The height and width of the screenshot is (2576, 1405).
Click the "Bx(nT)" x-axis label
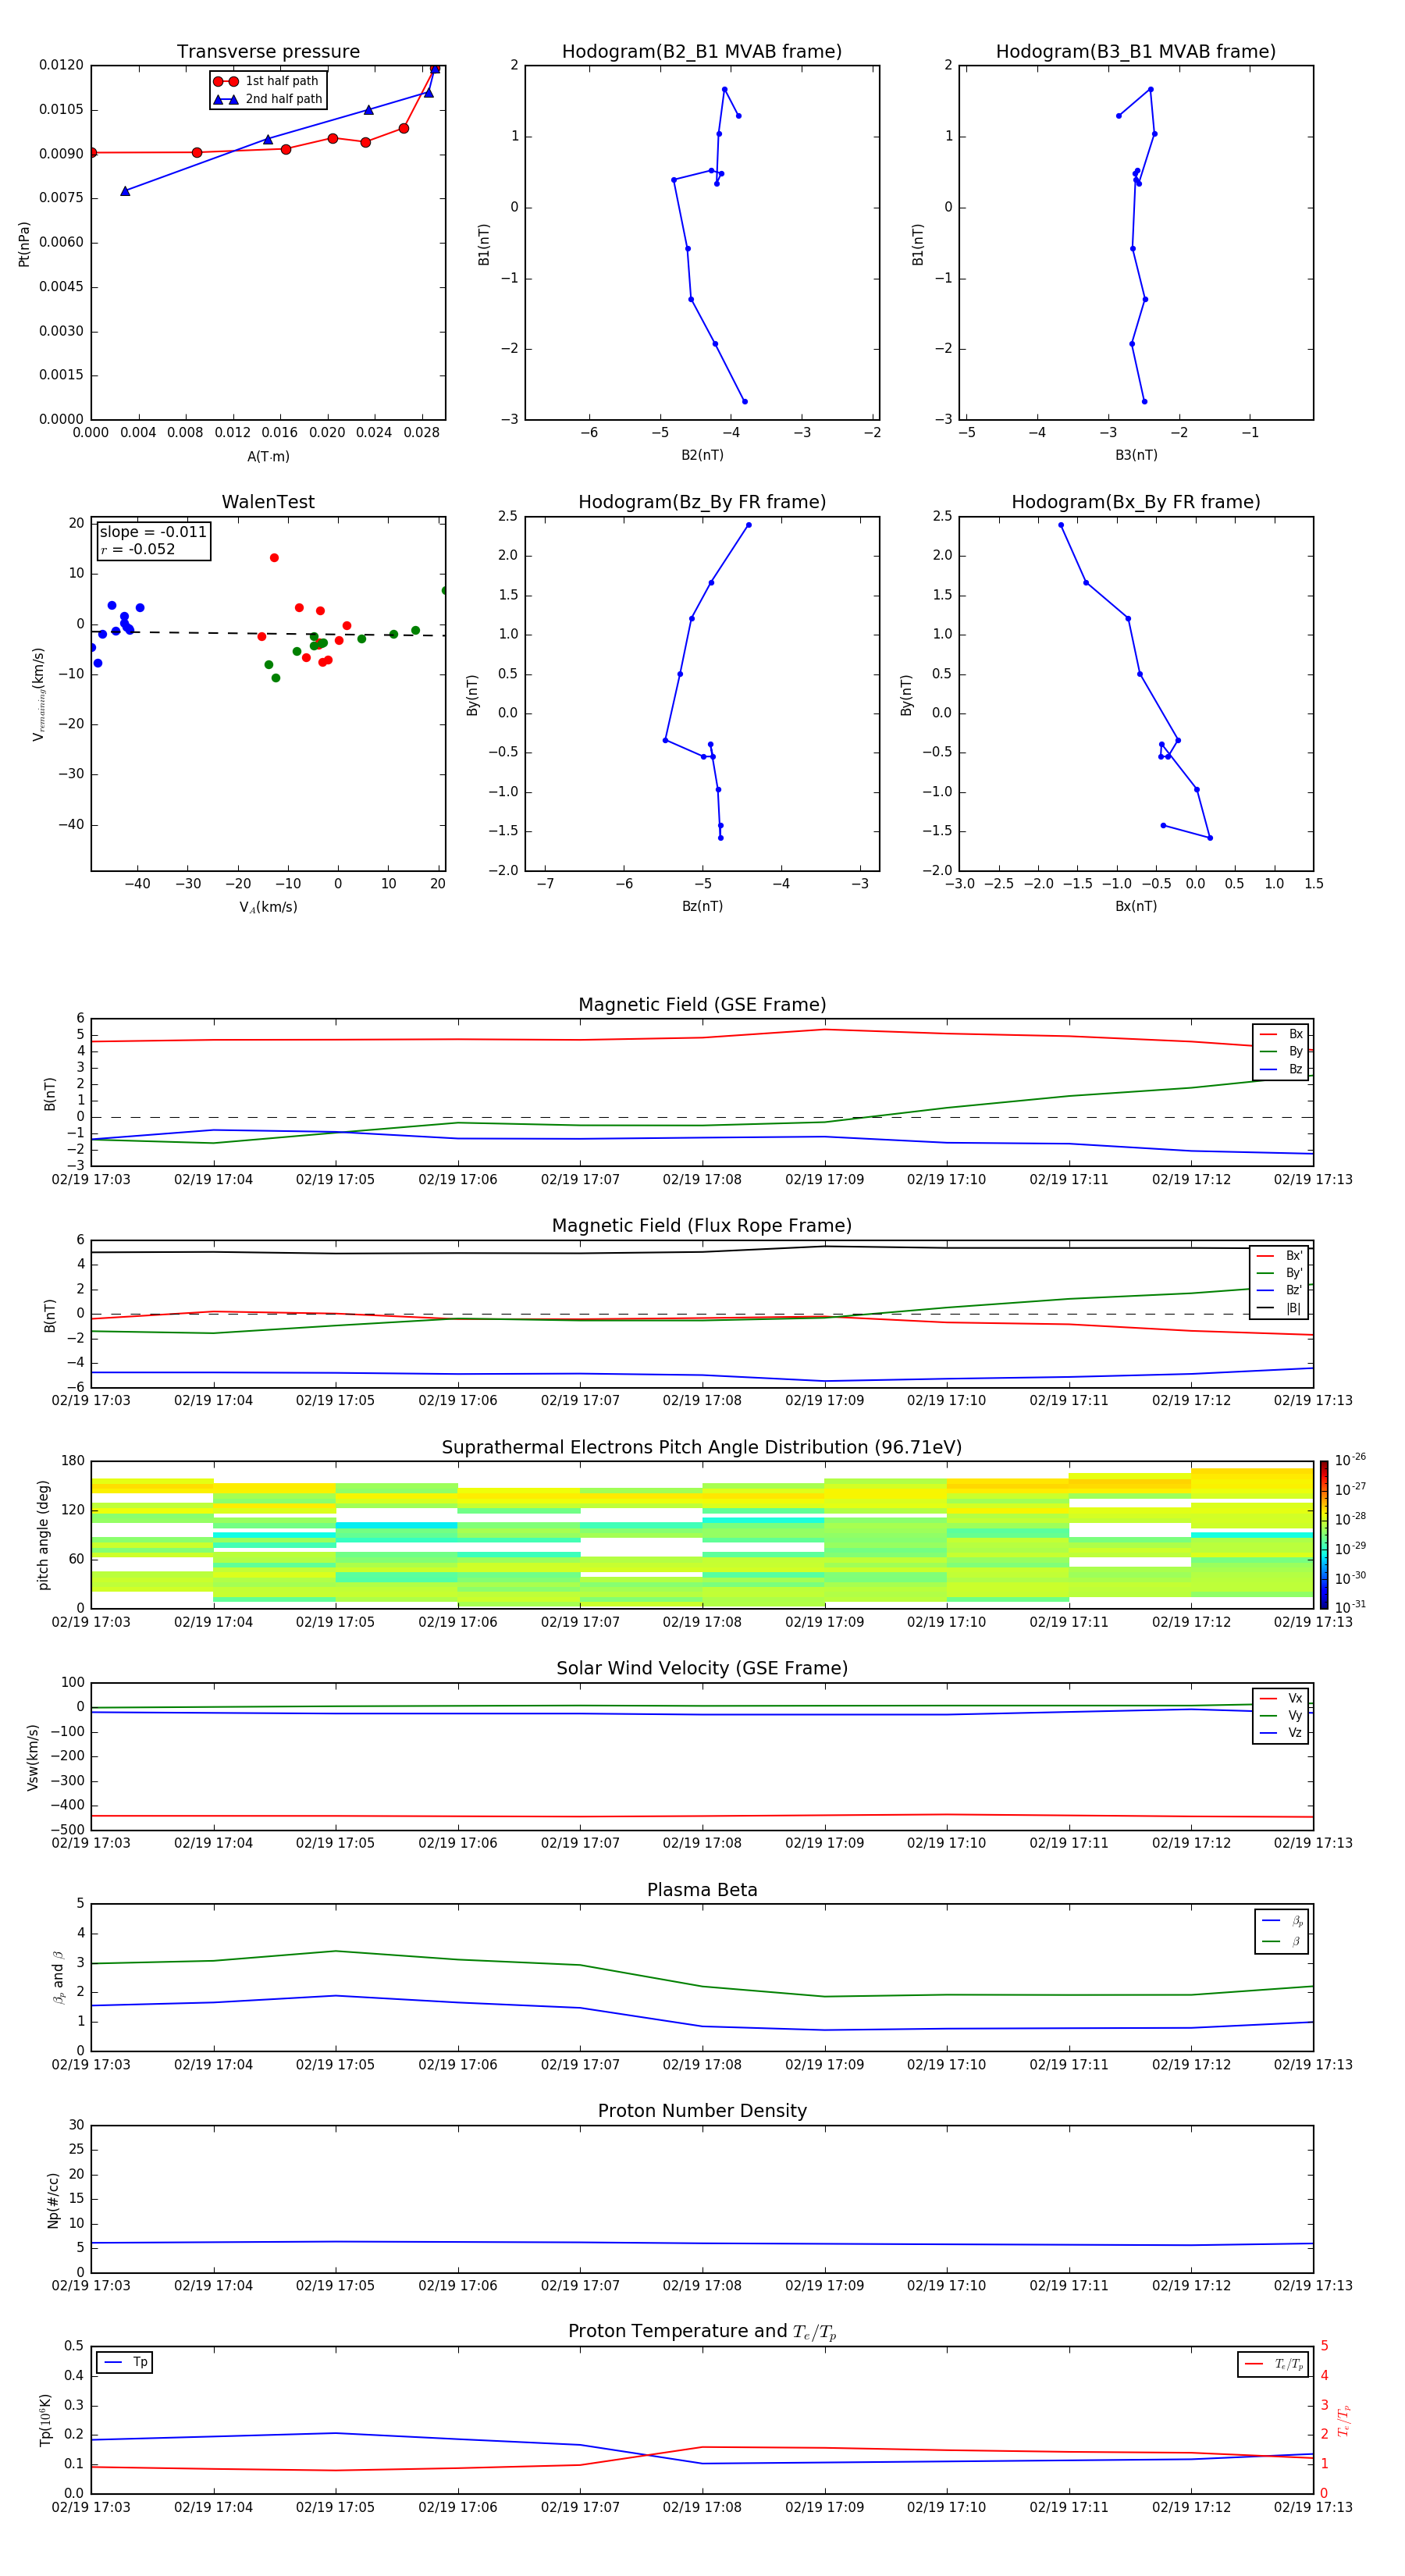1136,906
